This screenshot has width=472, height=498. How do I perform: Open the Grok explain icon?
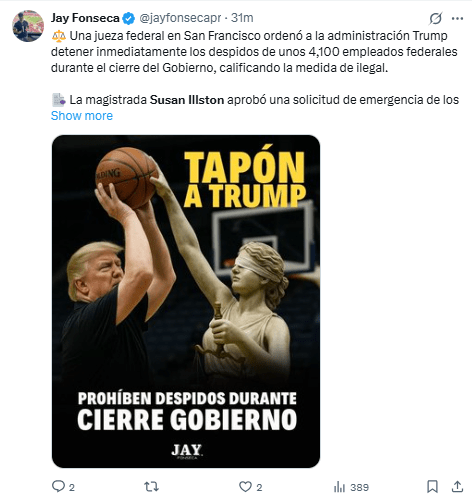[x=436, y=18]
